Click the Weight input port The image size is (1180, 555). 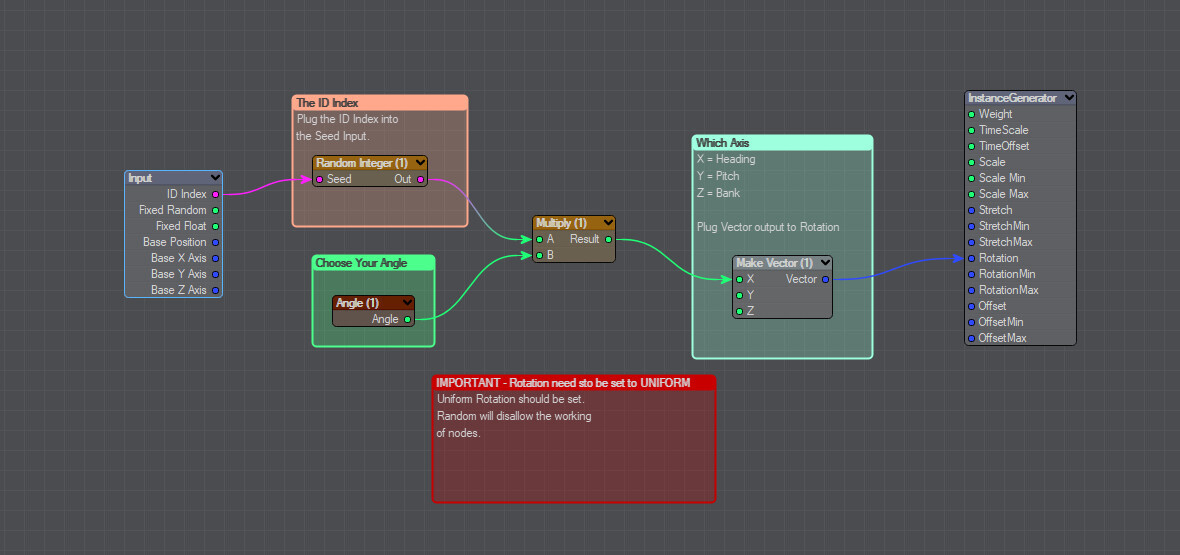[x=972, y=114]
